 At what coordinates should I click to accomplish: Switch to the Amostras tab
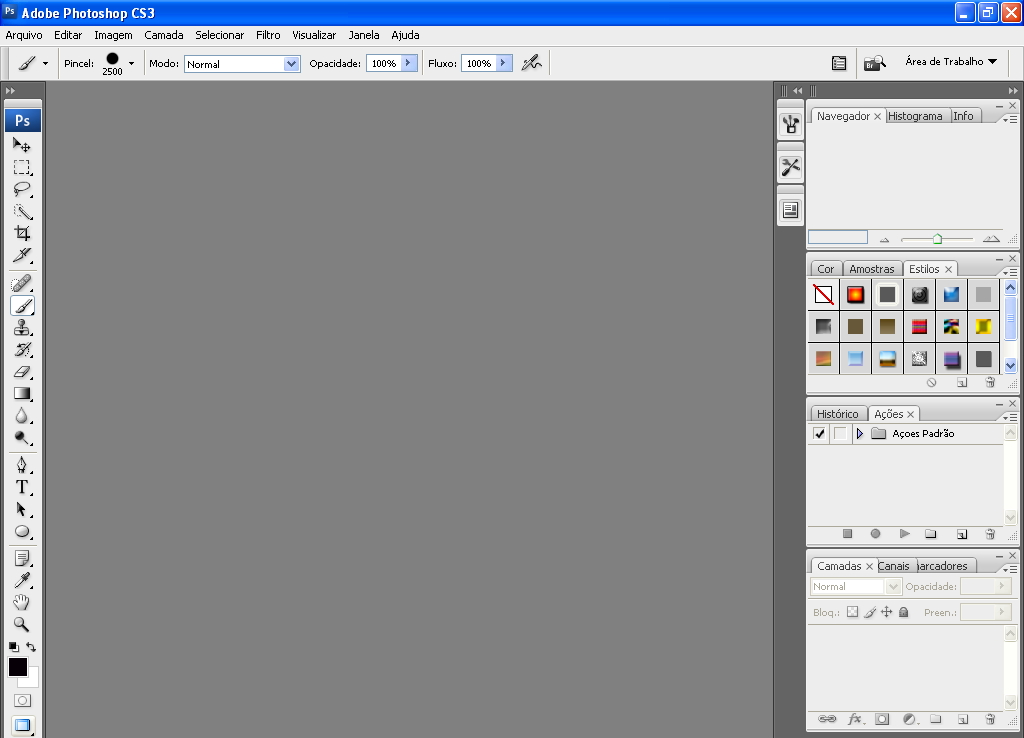point(872,268)
